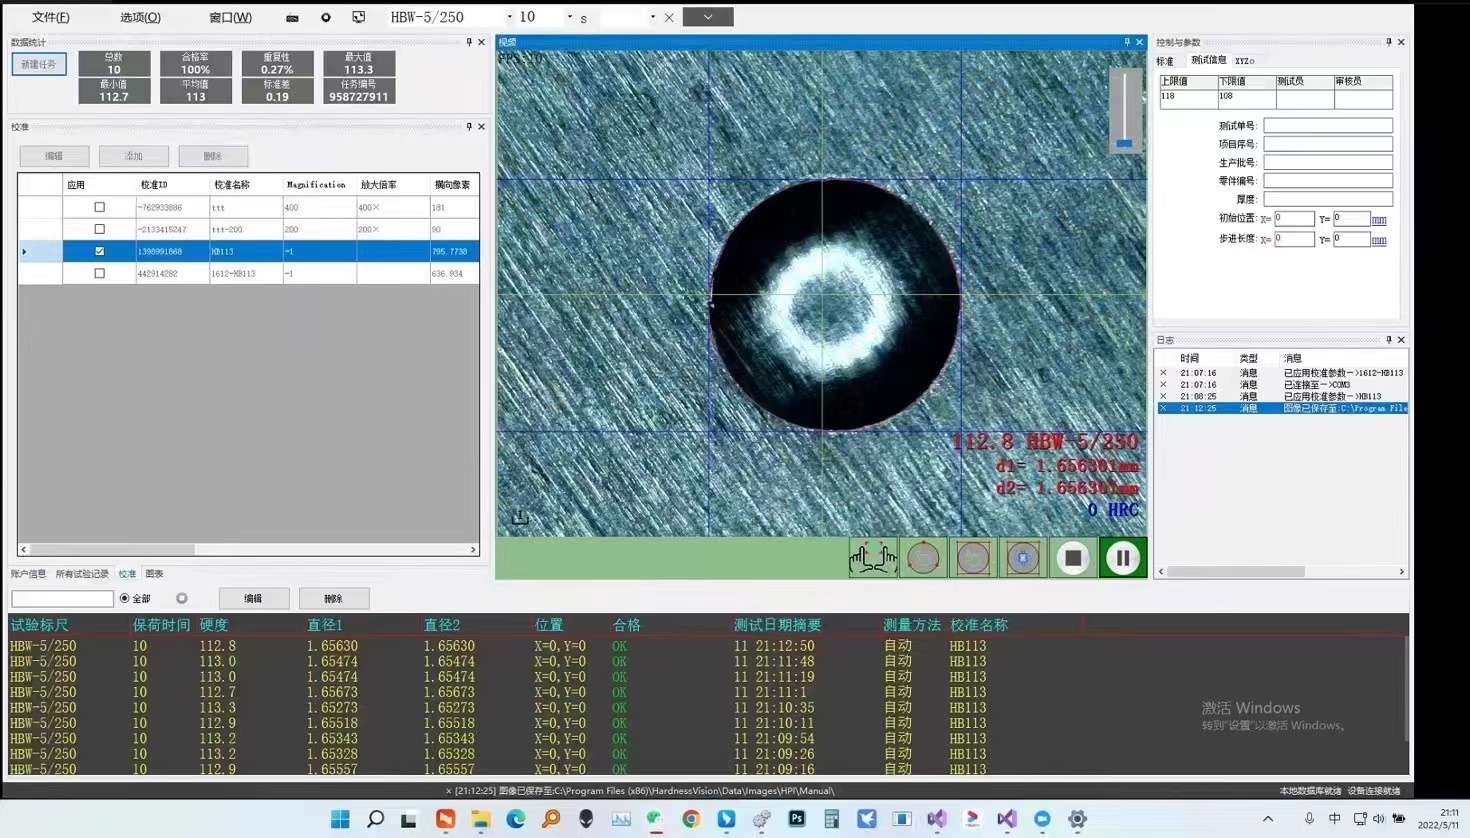The image size is (1470, 838).
Task: Expand the dark chevron dropdown in toolbar
Action: (x=708, y=17)
